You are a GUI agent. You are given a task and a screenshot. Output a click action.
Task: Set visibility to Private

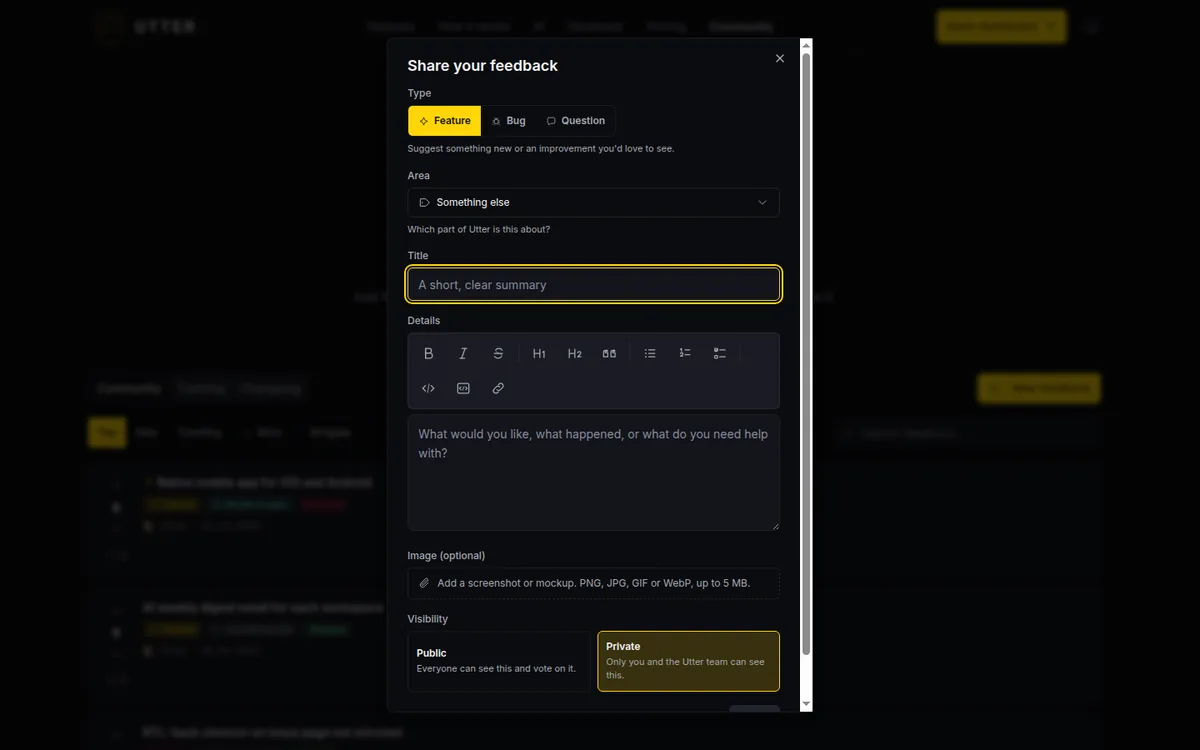(x=688, y=661)
